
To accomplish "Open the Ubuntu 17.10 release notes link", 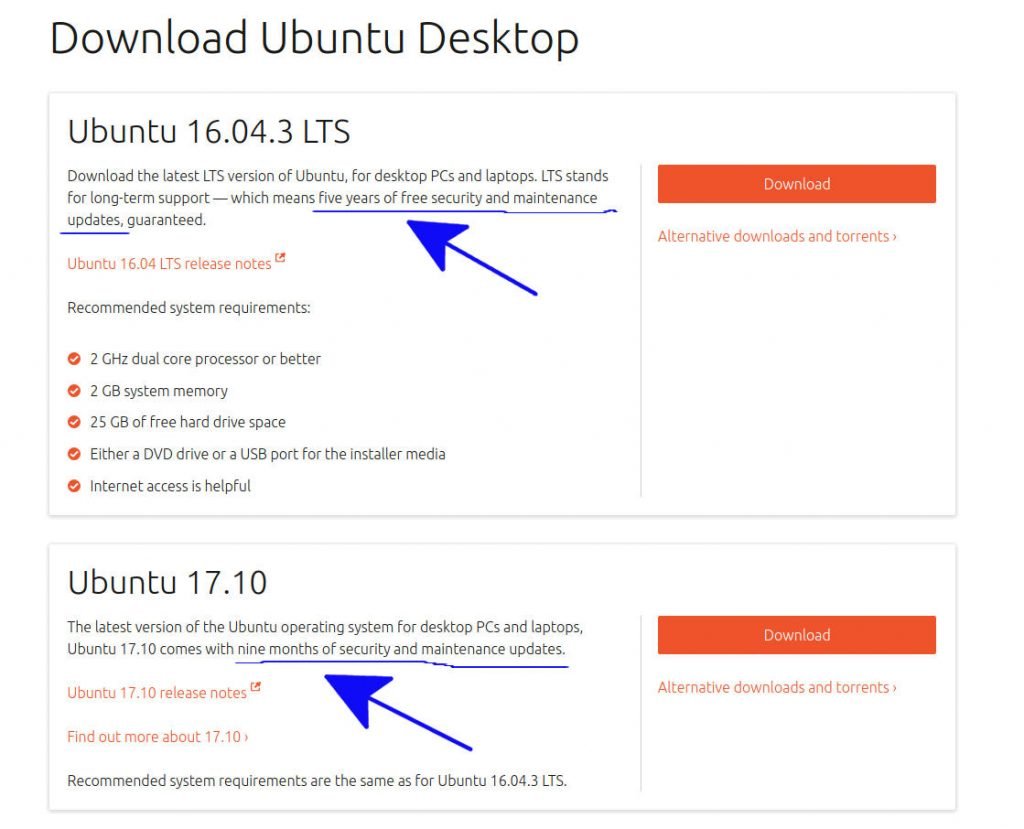I will point(157,693).
